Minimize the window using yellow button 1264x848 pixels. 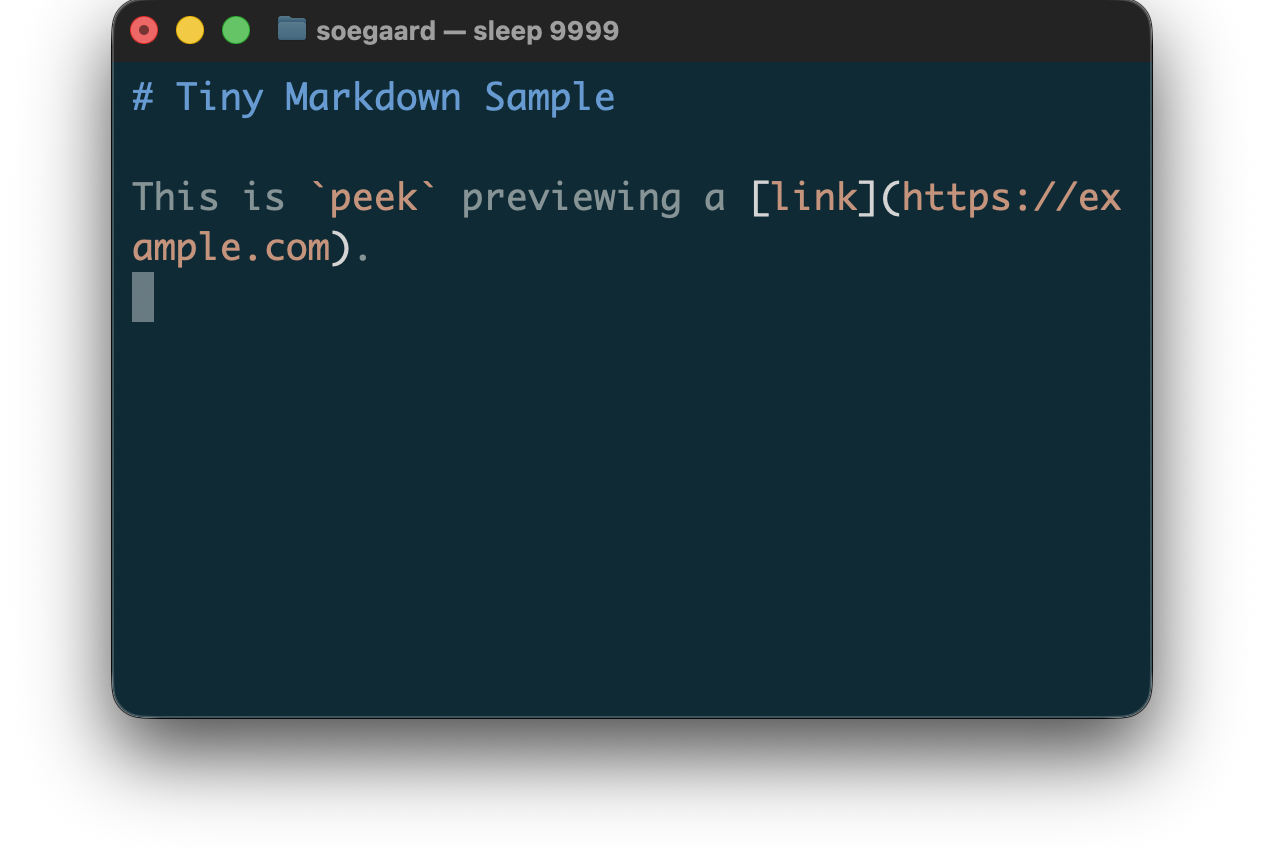(190, 31)
